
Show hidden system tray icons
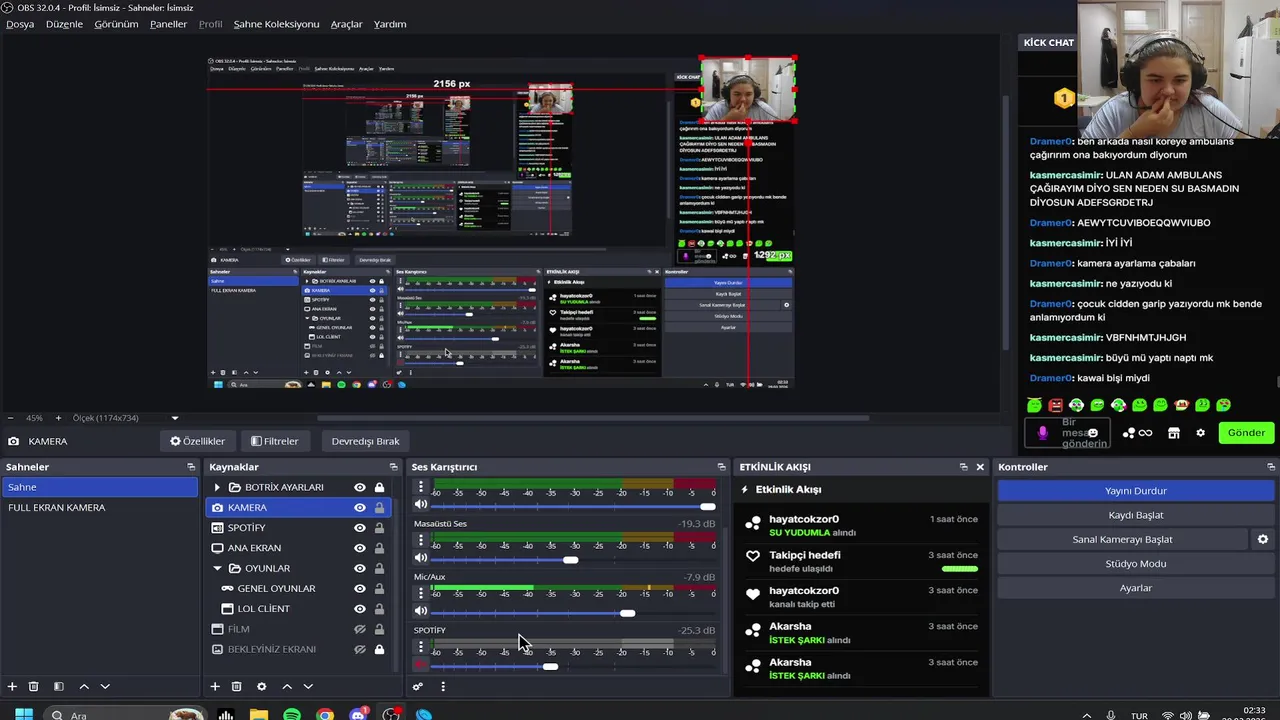1087,716
